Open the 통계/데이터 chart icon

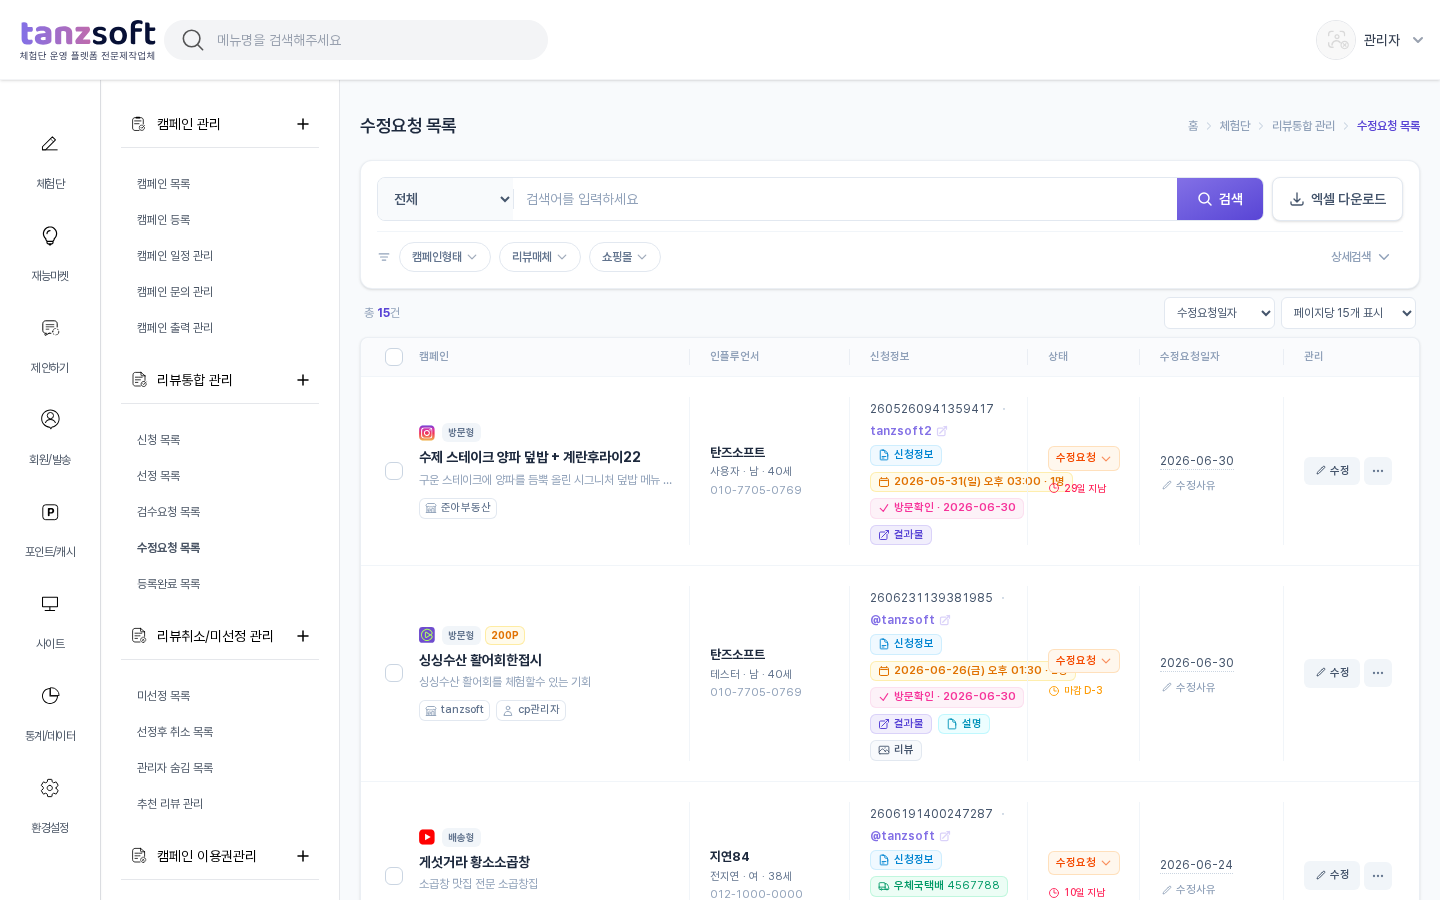click(50, 696)
